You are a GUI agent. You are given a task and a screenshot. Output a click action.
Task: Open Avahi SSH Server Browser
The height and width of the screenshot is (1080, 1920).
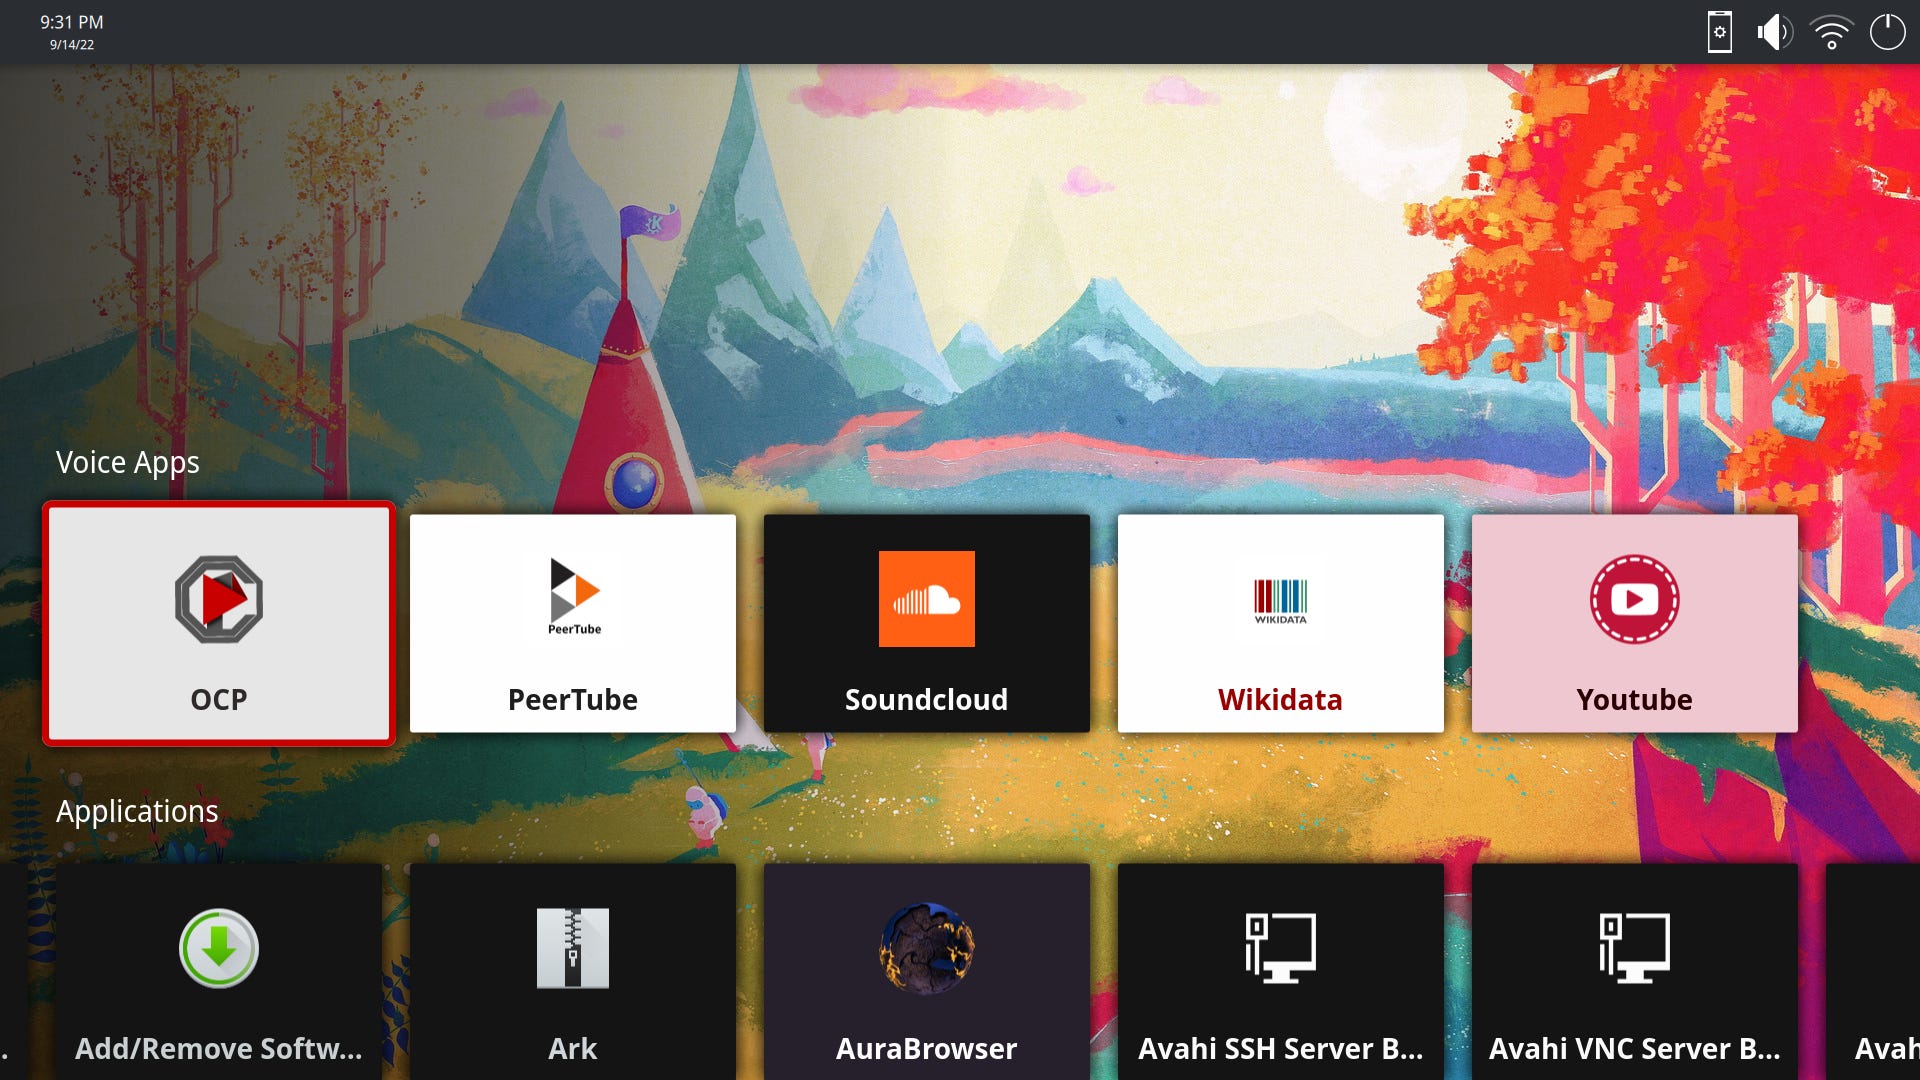[1280, 970]
